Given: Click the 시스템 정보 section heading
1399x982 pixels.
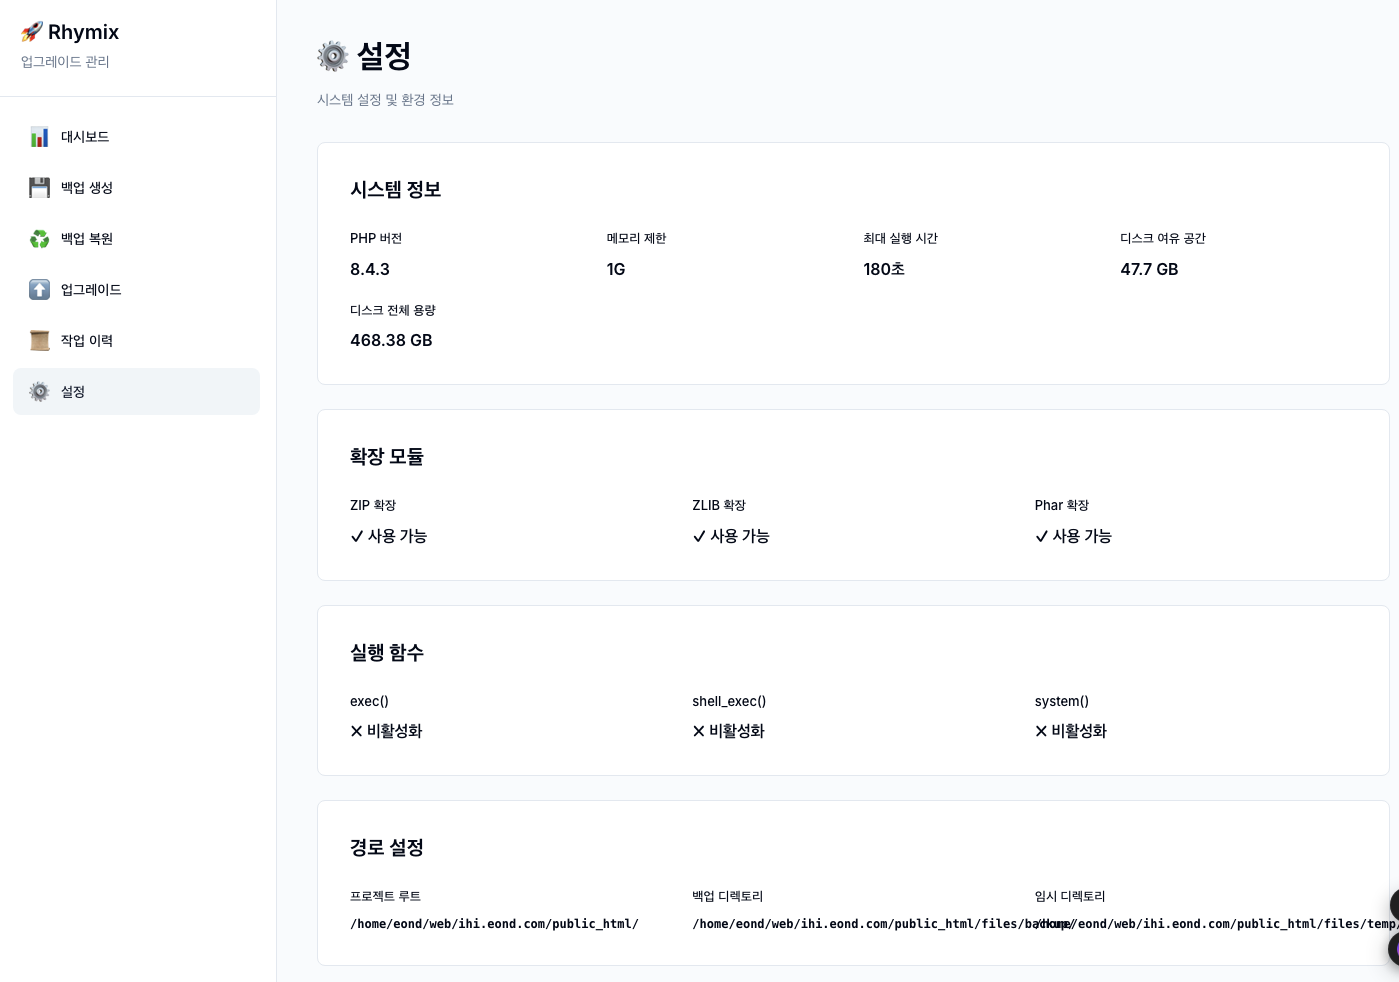Looking at the screenshot, I should (x=395, y=189).
